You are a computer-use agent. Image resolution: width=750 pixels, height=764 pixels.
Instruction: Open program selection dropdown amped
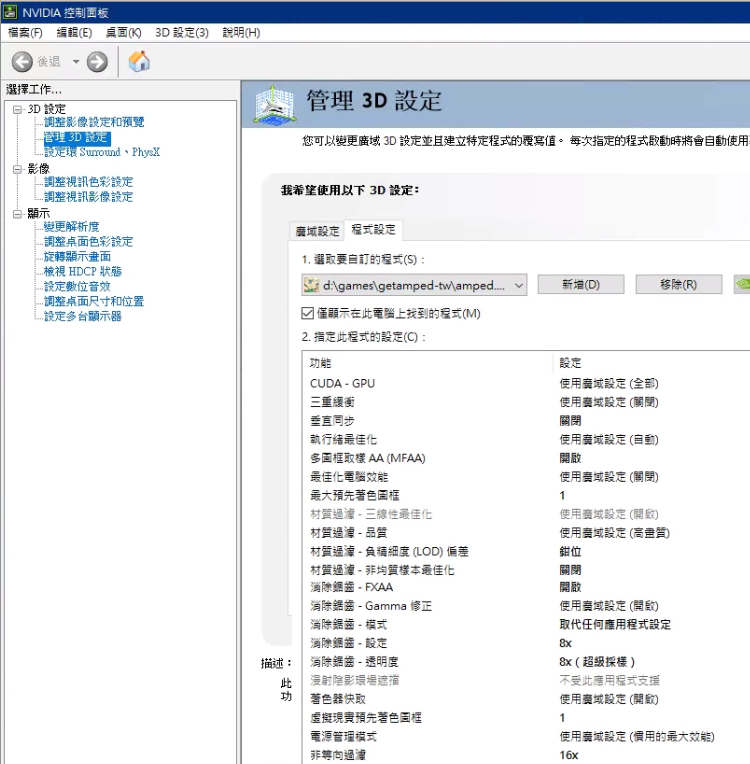(x=414, y=285)
